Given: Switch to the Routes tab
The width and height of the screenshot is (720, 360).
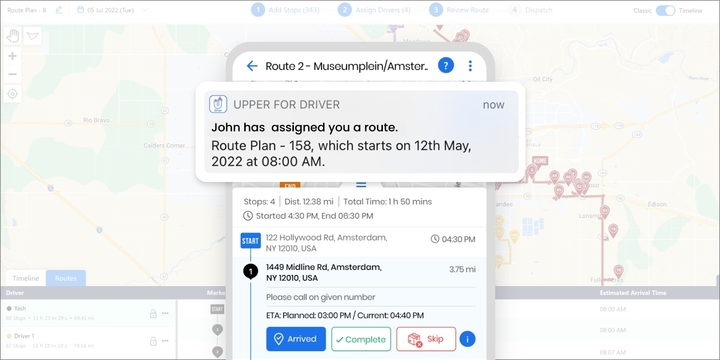Looking at the screenshot, I should pos(66,278).
